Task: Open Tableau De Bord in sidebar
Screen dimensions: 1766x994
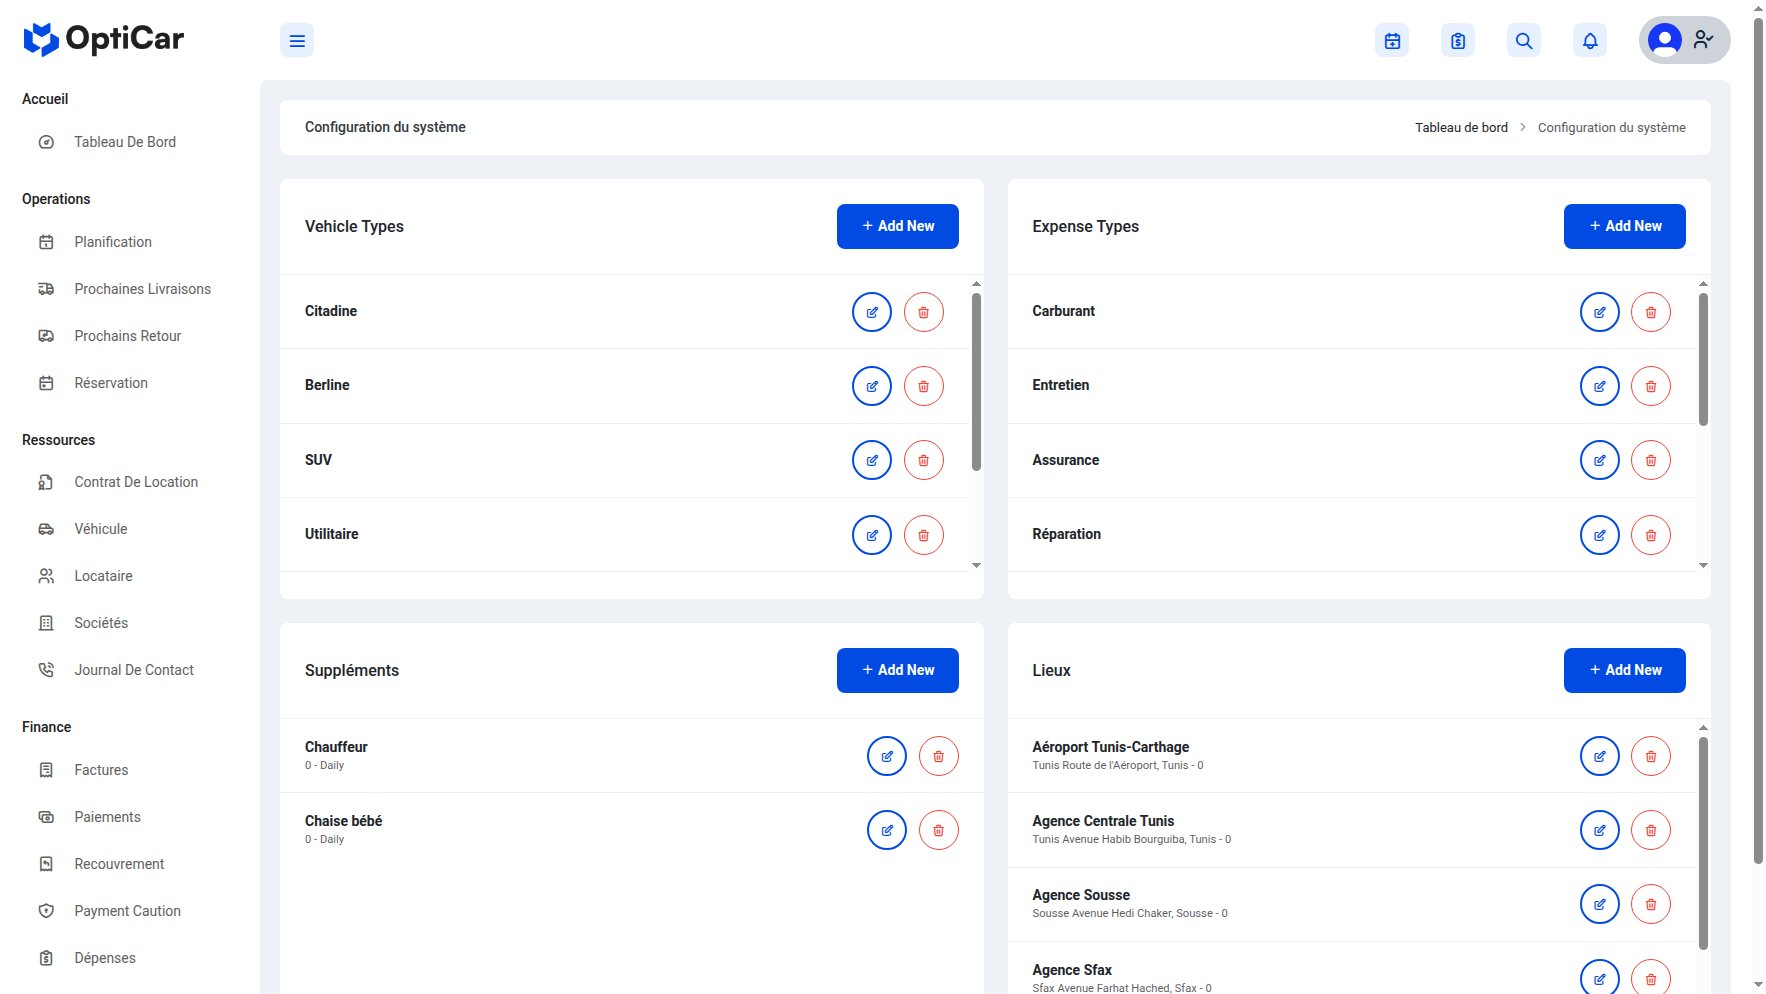Action: click(x=125, y=142)
